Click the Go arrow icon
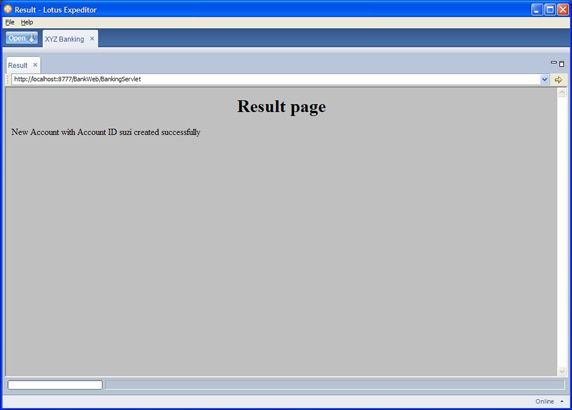Viewport: 572px width, 410px height. [558, 80]
